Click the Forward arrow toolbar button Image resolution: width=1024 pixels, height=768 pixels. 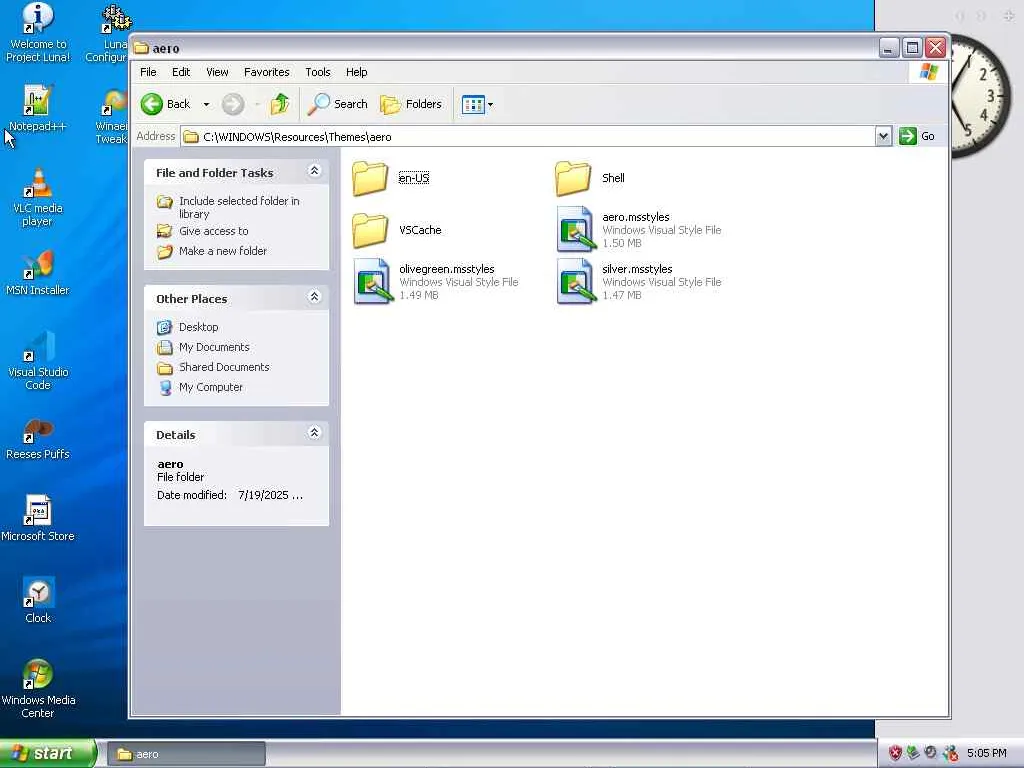233,104
